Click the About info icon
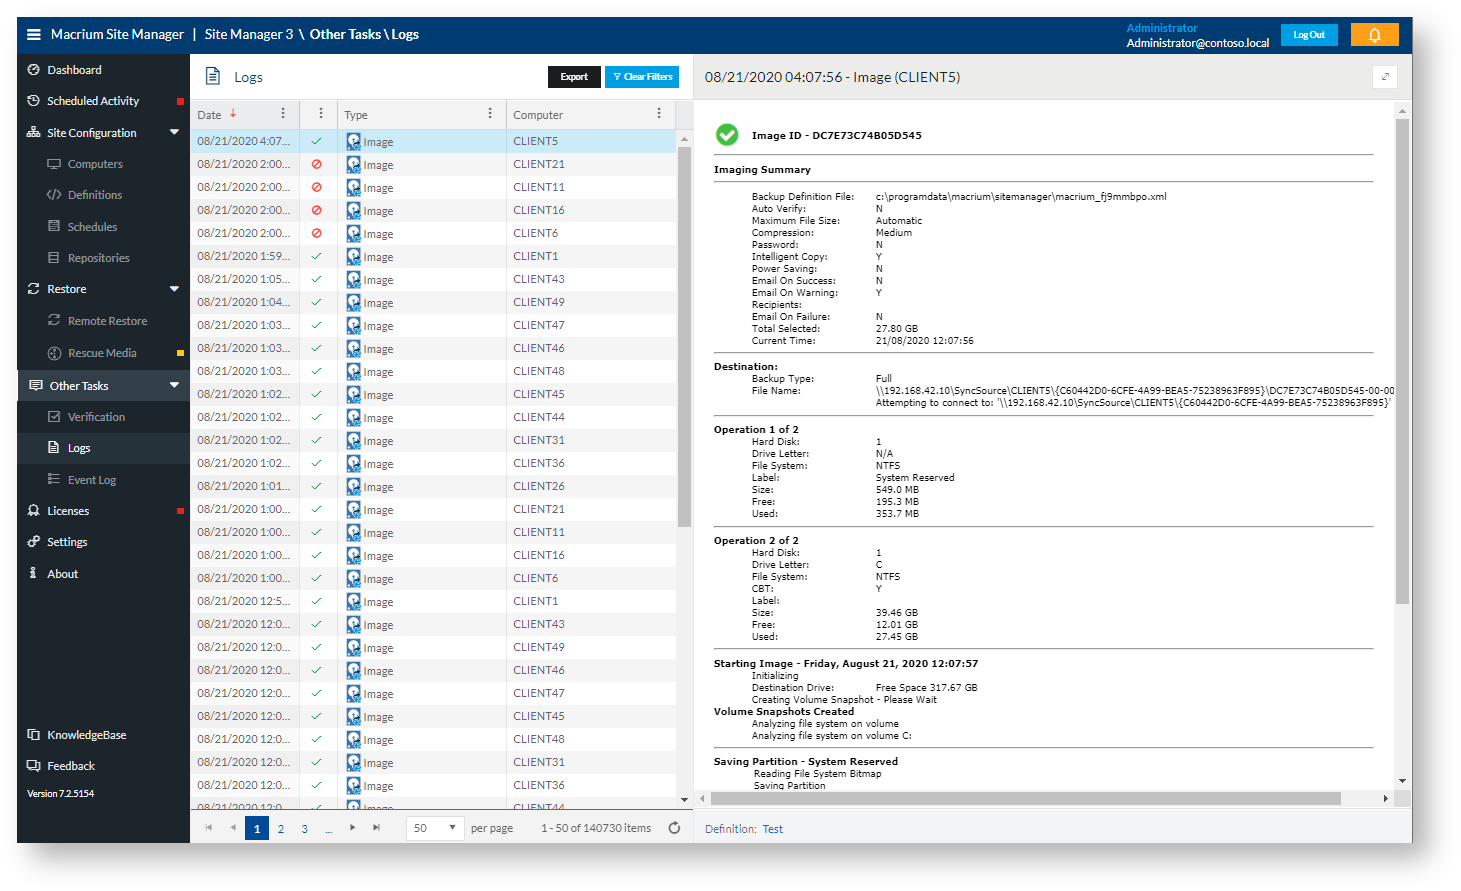Screen dimensions: 1461x891 pyautogui.click(x=33, y=573)
